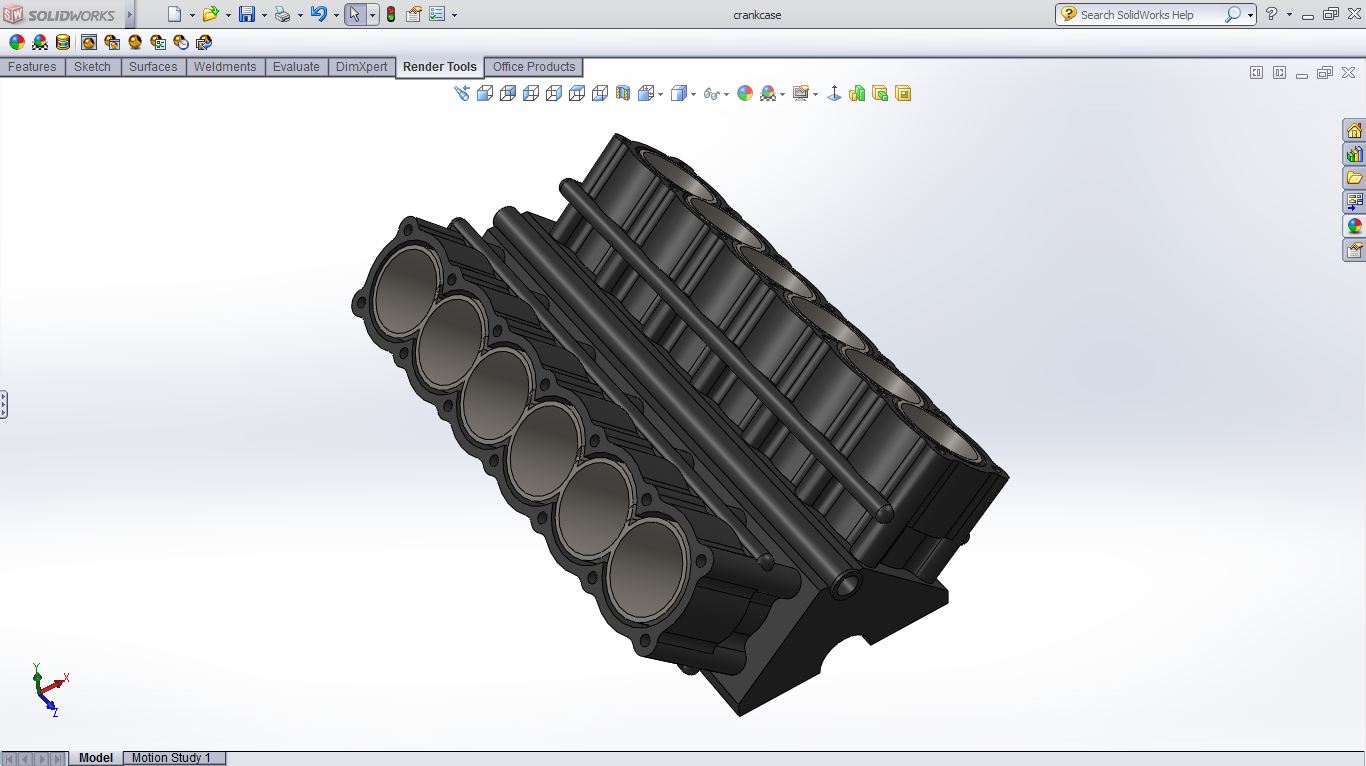Open SolidWorks Resources home tab icon

[x=1354, y=131]
